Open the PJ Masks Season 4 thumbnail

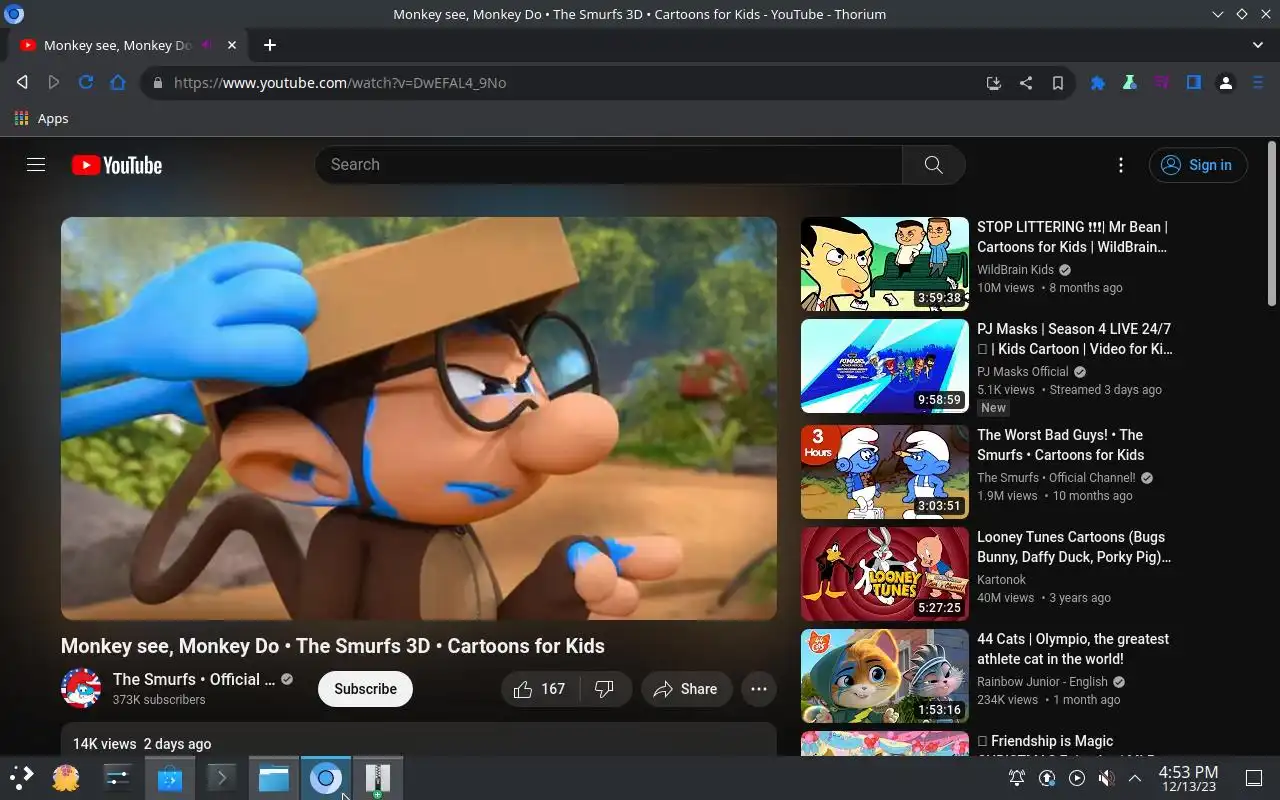[x=885, y=366]
